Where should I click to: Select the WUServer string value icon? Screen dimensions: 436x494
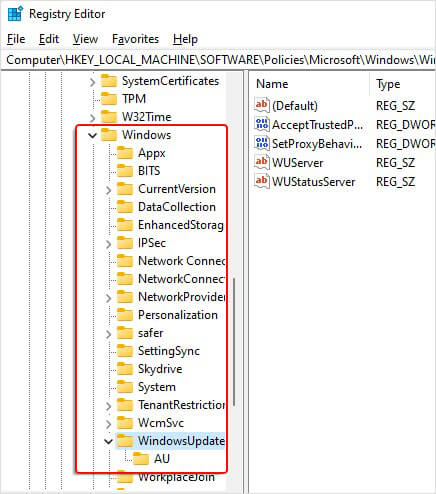[x=262, y=162]
